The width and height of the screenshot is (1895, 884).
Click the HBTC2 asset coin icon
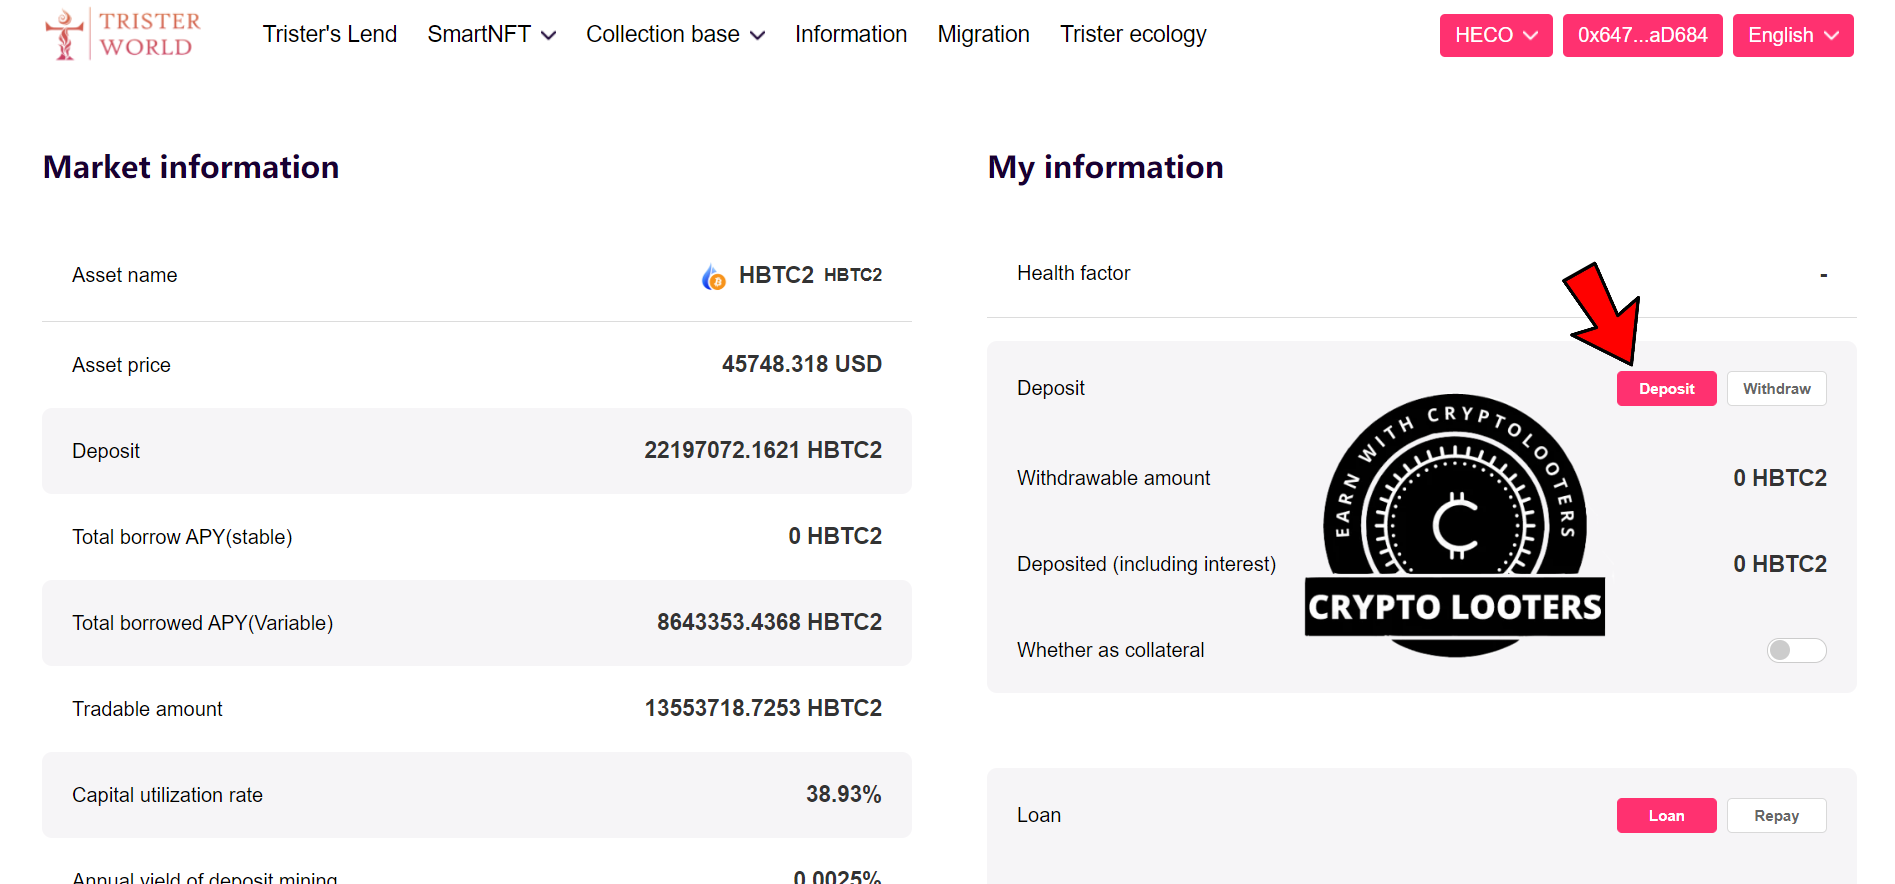pyautogui.click(x=714, y=277)
